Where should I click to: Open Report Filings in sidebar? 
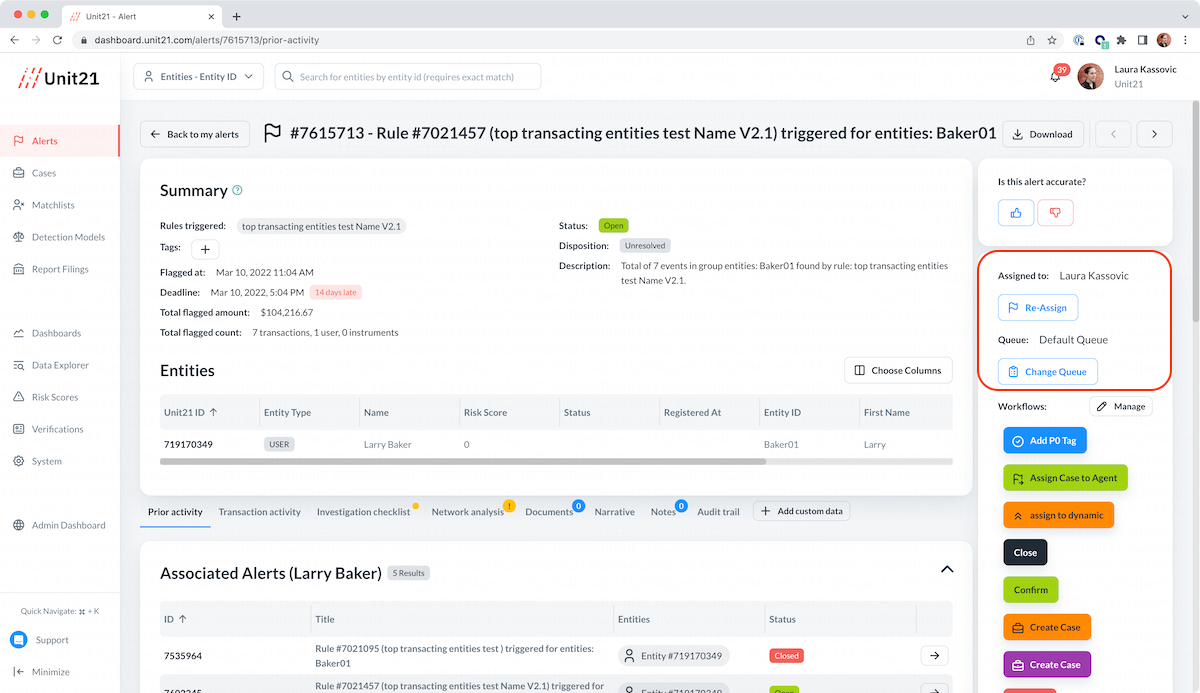[60, 269]
